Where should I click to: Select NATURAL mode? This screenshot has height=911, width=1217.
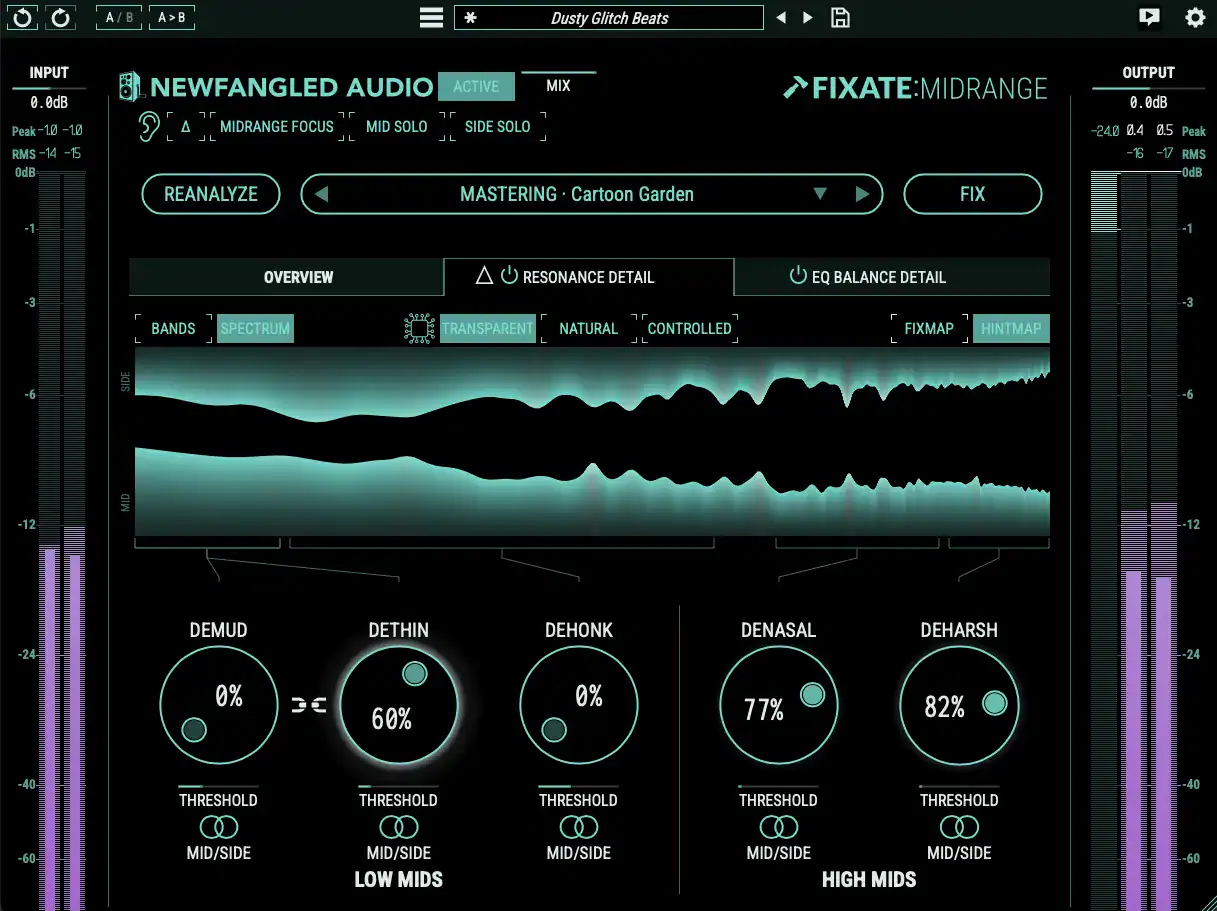click(588, 328)
